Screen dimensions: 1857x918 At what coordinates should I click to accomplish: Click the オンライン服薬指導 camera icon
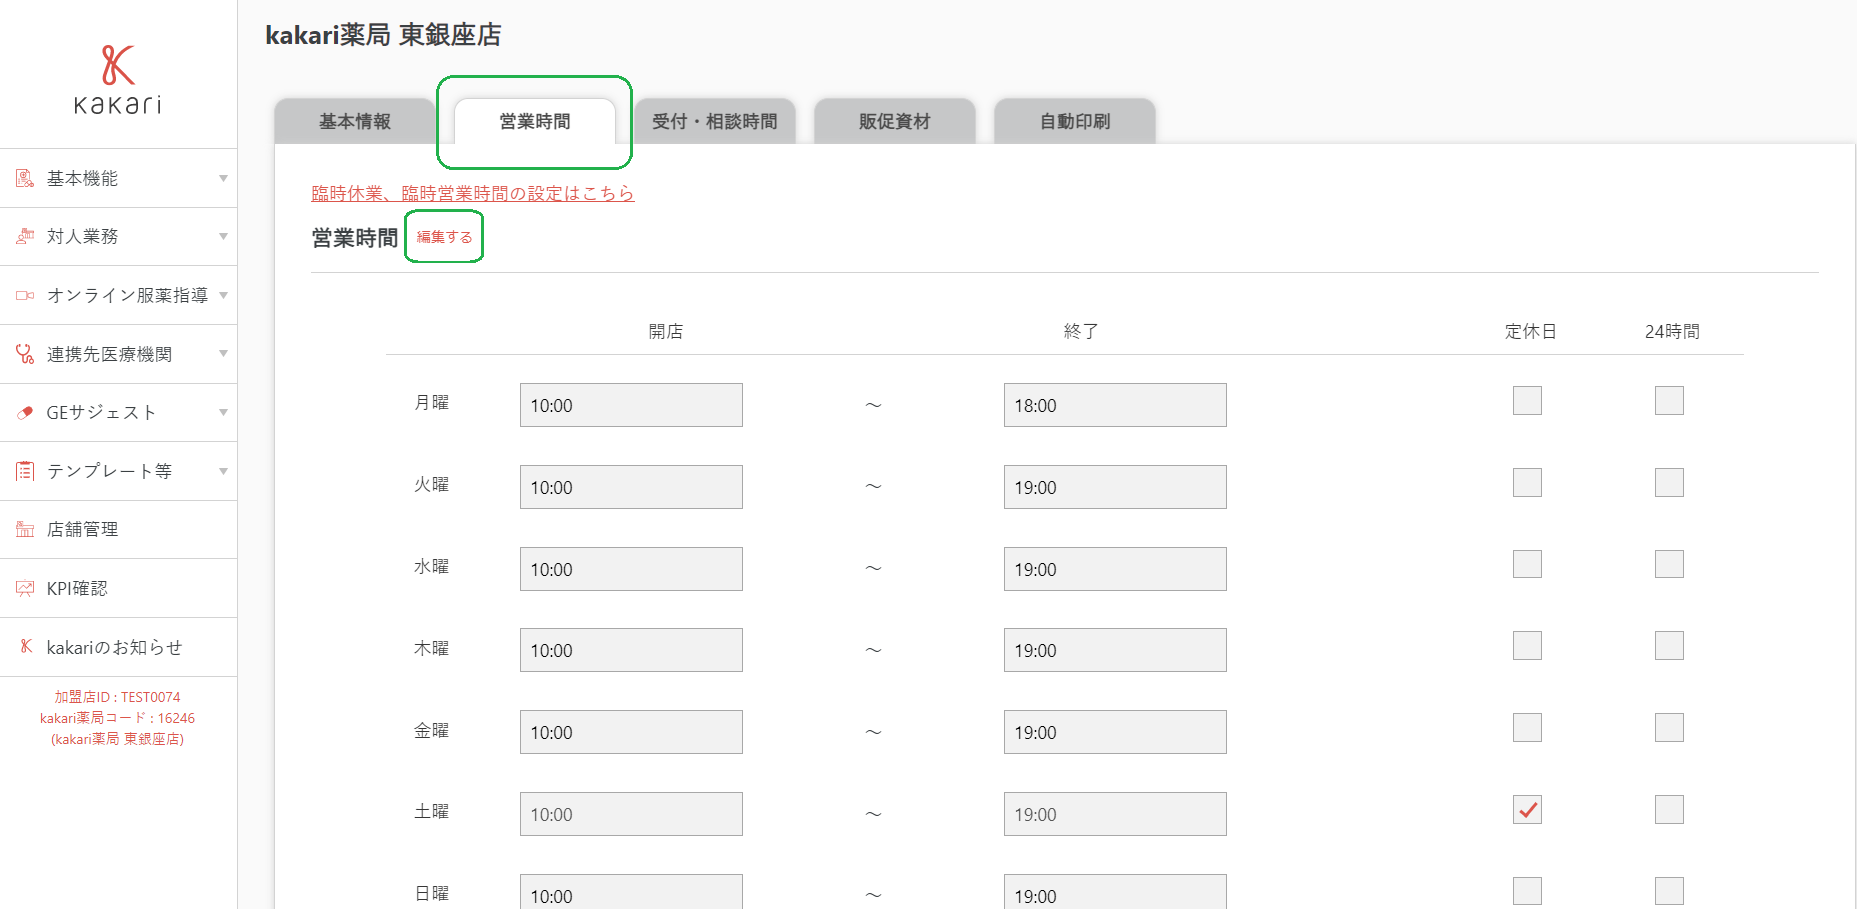click(25, 295)
